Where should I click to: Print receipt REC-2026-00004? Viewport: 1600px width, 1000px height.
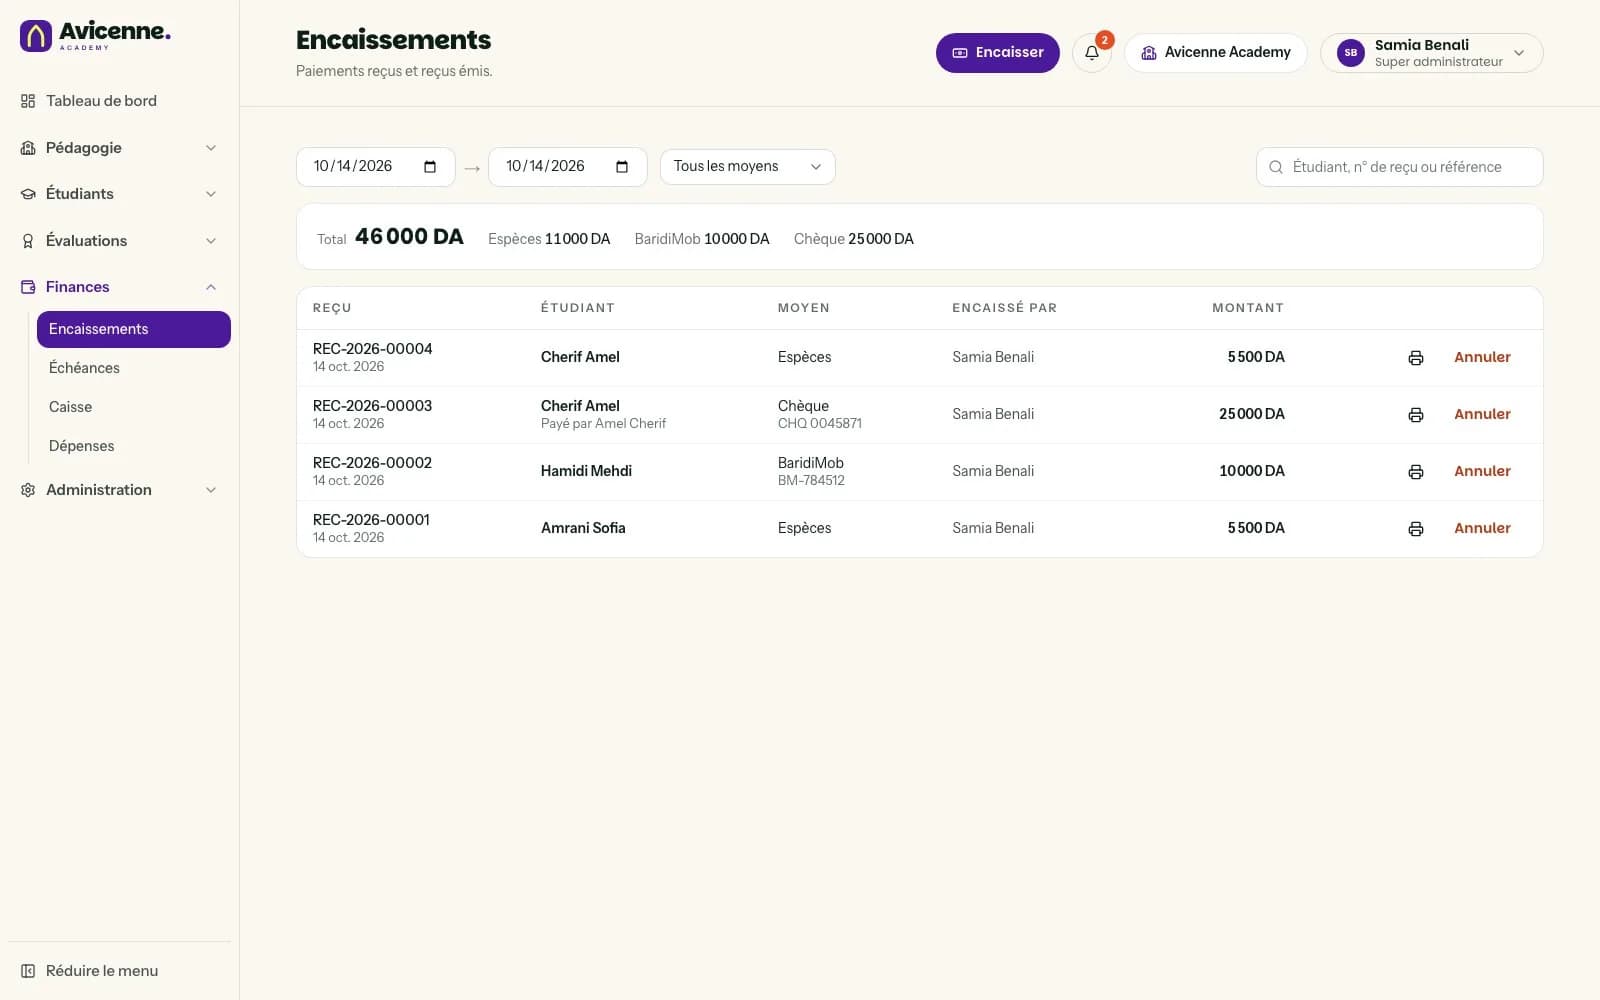(1416, 358)
